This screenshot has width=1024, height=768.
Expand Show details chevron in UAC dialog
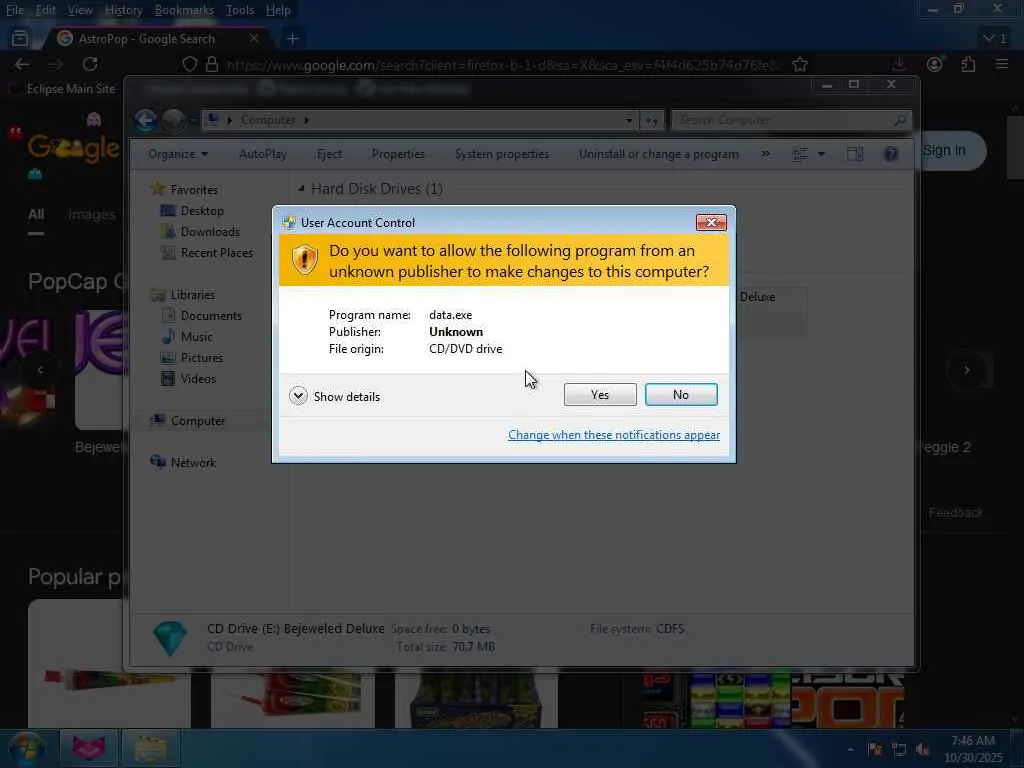click(298, 396)
